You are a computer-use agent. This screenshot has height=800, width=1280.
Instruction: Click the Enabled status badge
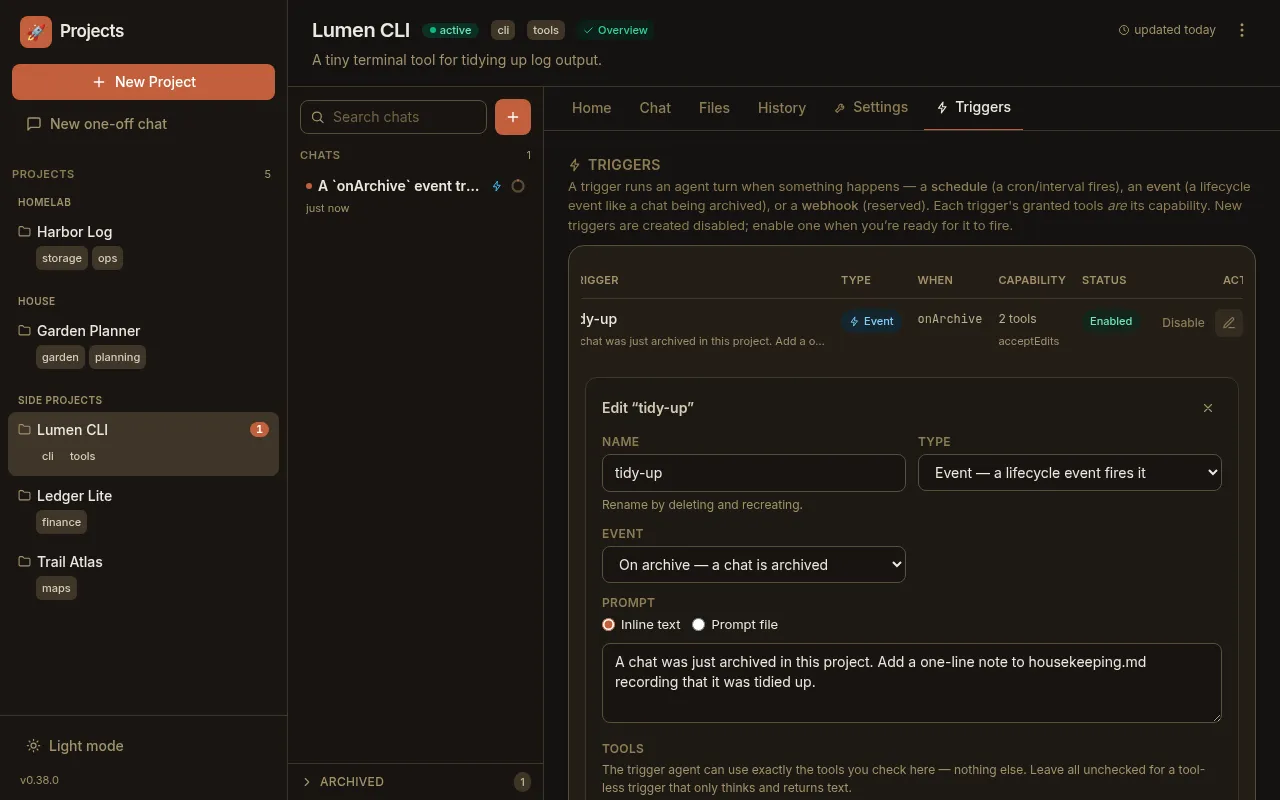[x=1111, y=321]
